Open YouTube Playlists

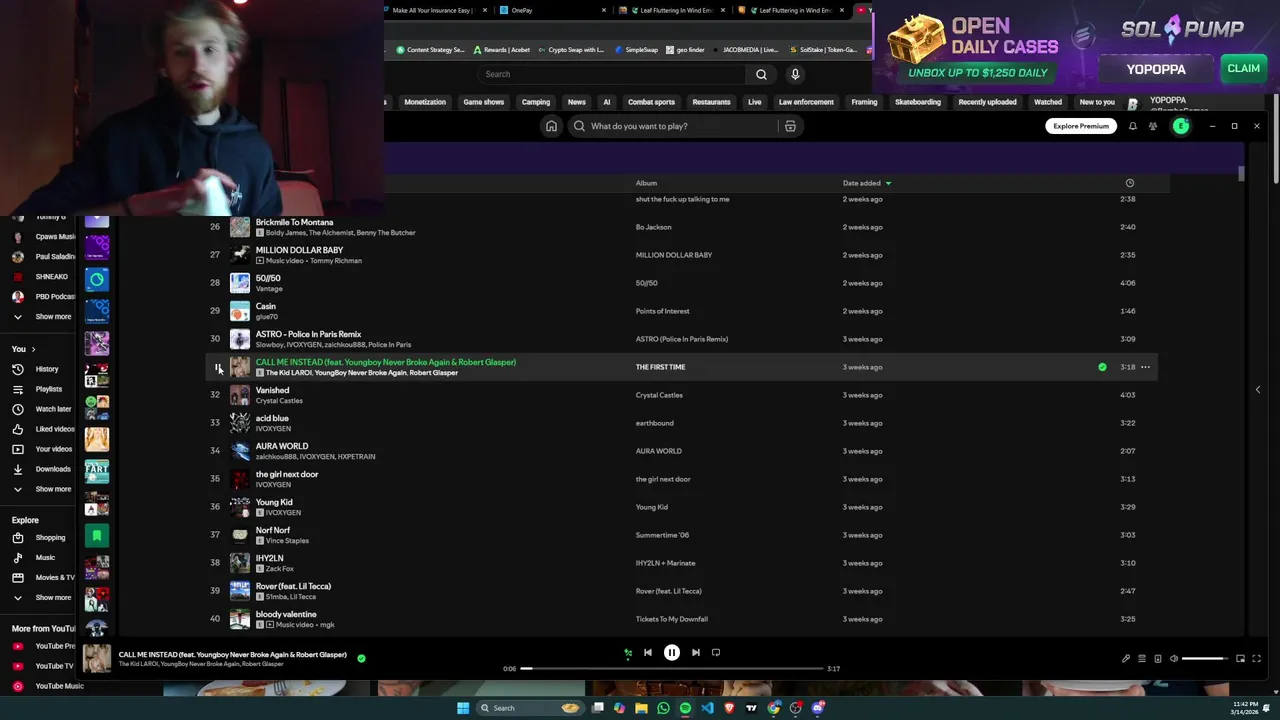38,389
